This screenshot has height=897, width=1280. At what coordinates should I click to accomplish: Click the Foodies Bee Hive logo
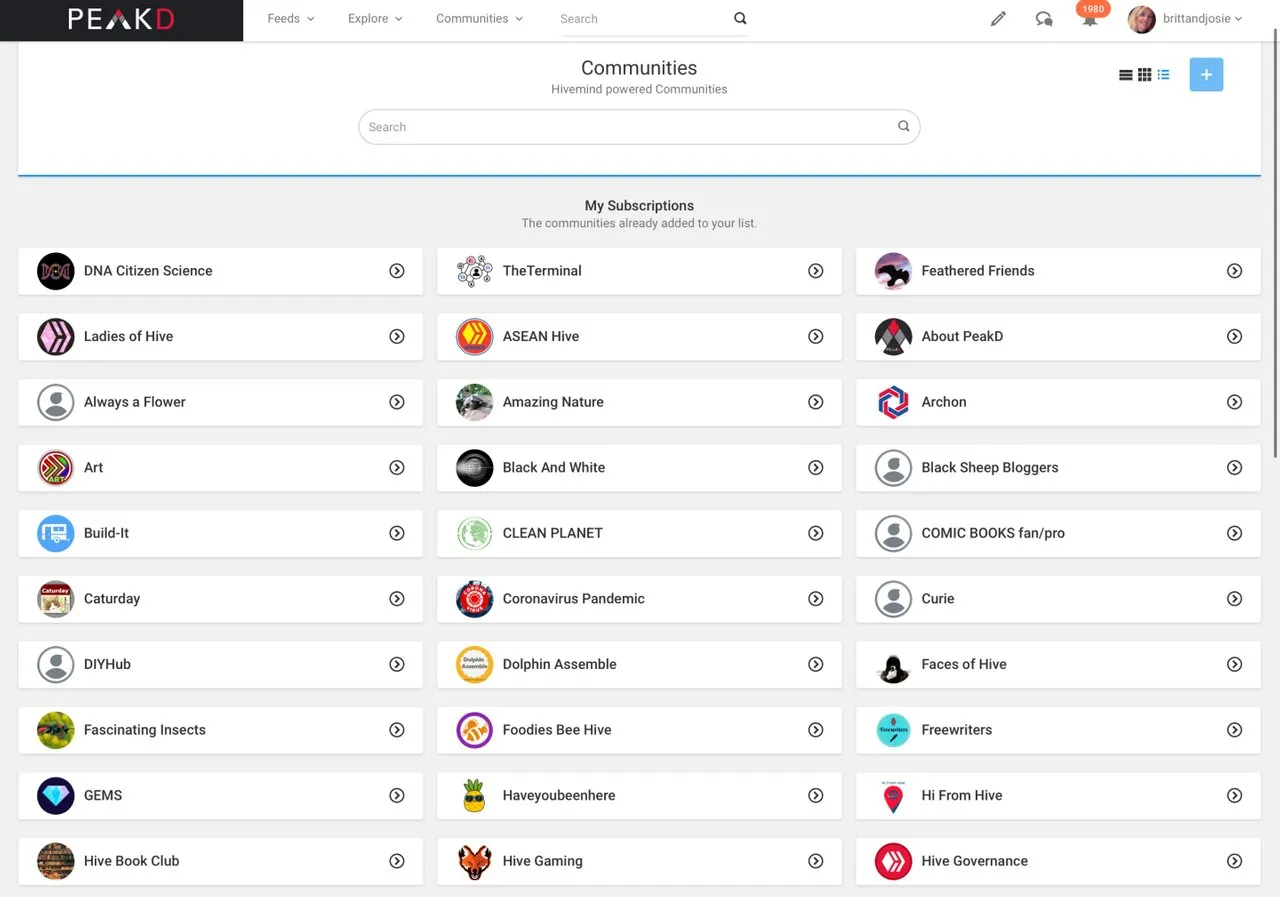point(475,730)
